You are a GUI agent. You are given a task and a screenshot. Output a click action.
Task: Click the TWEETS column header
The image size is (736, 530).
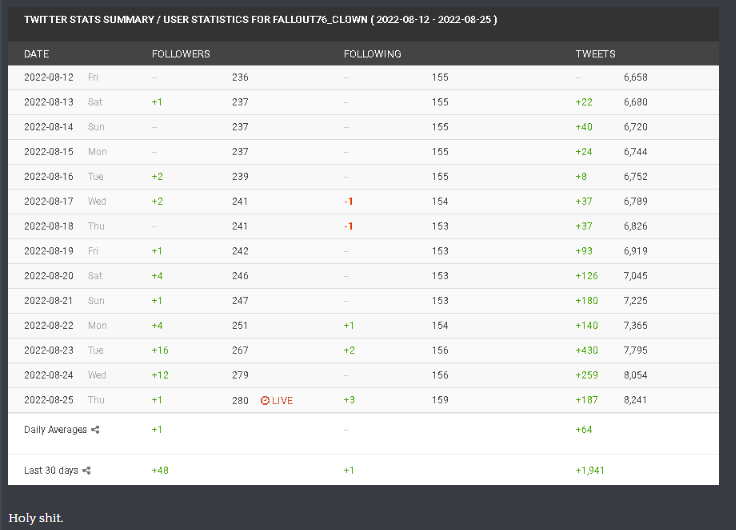point(595,54)
